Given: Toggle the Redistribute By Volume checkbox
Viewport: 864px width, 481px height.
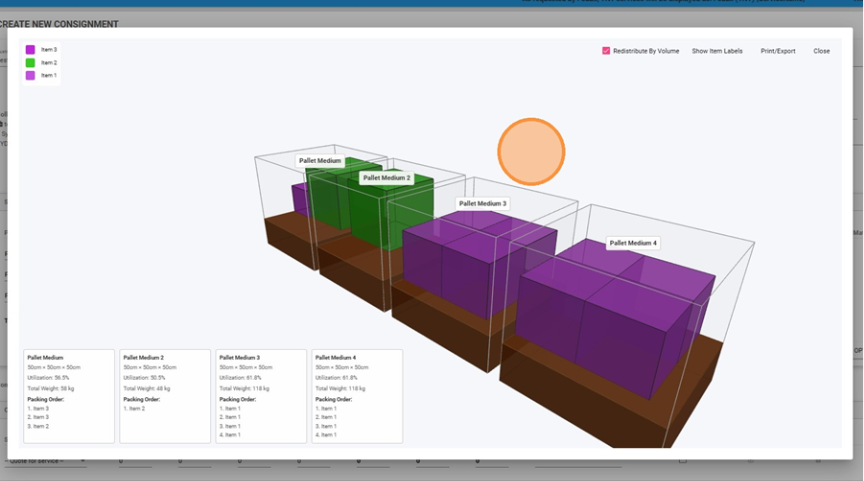Looking at the screenshot, I should click(x=606, y=51).
